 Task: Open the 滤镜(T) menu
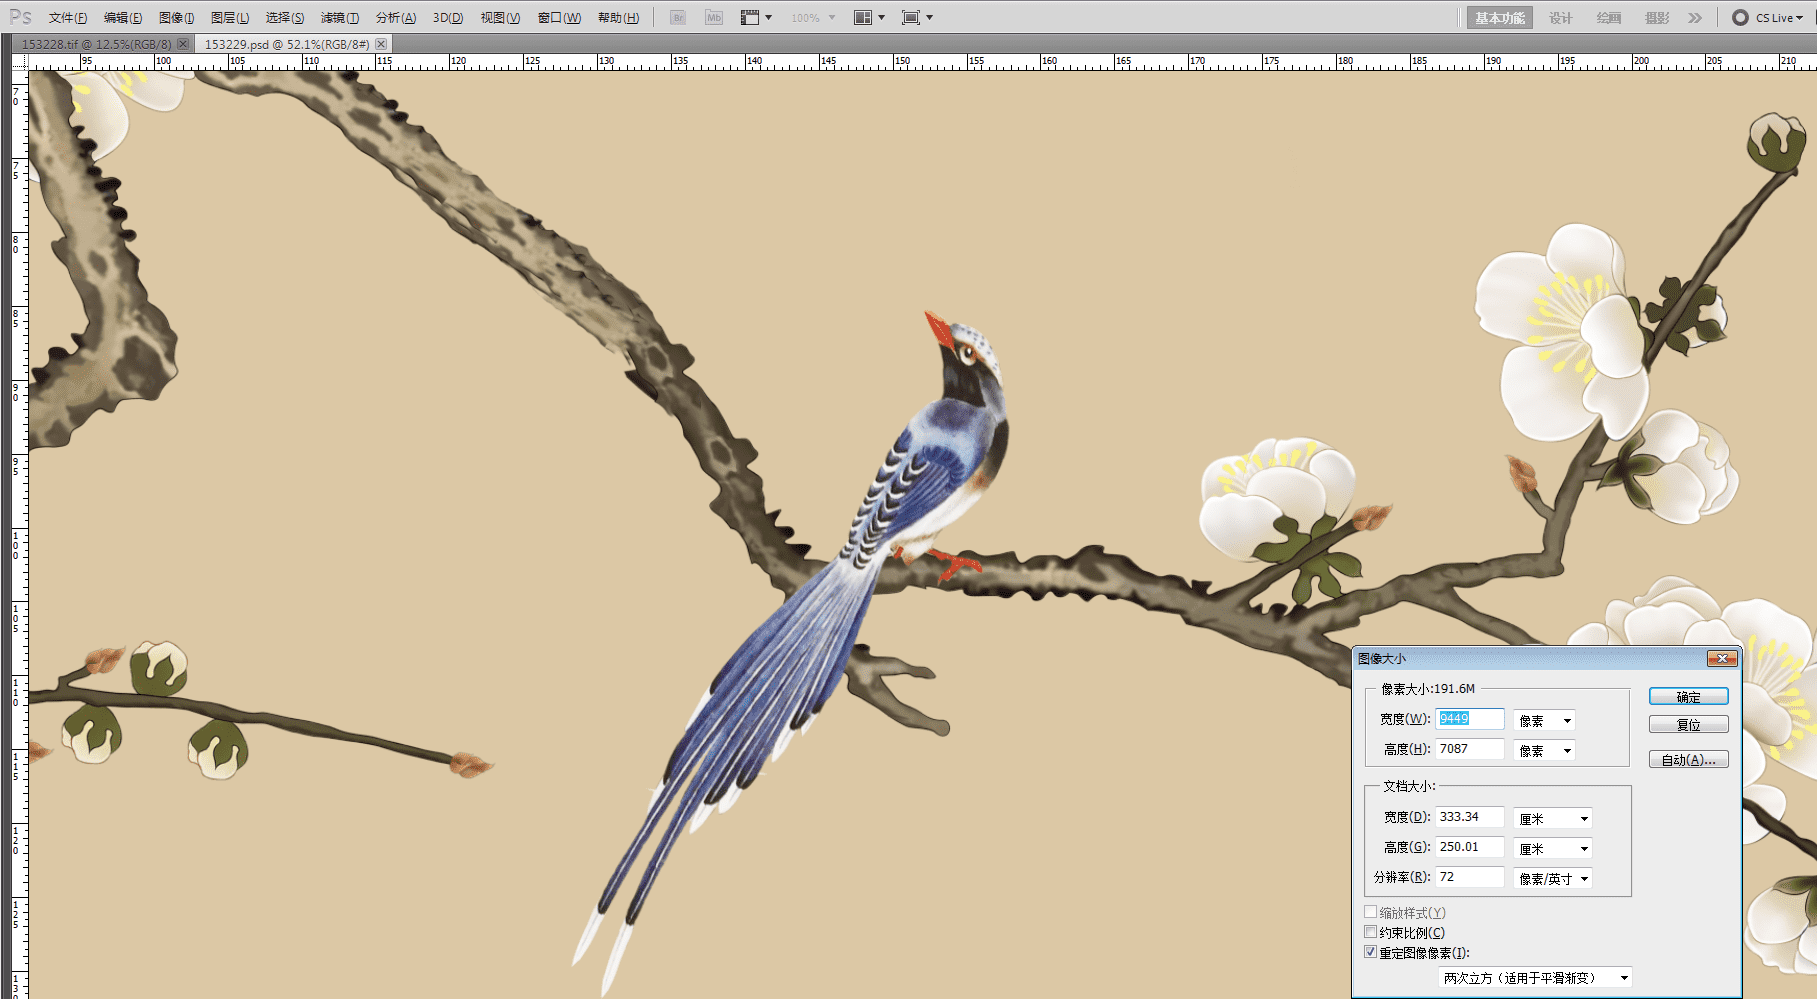340,18
